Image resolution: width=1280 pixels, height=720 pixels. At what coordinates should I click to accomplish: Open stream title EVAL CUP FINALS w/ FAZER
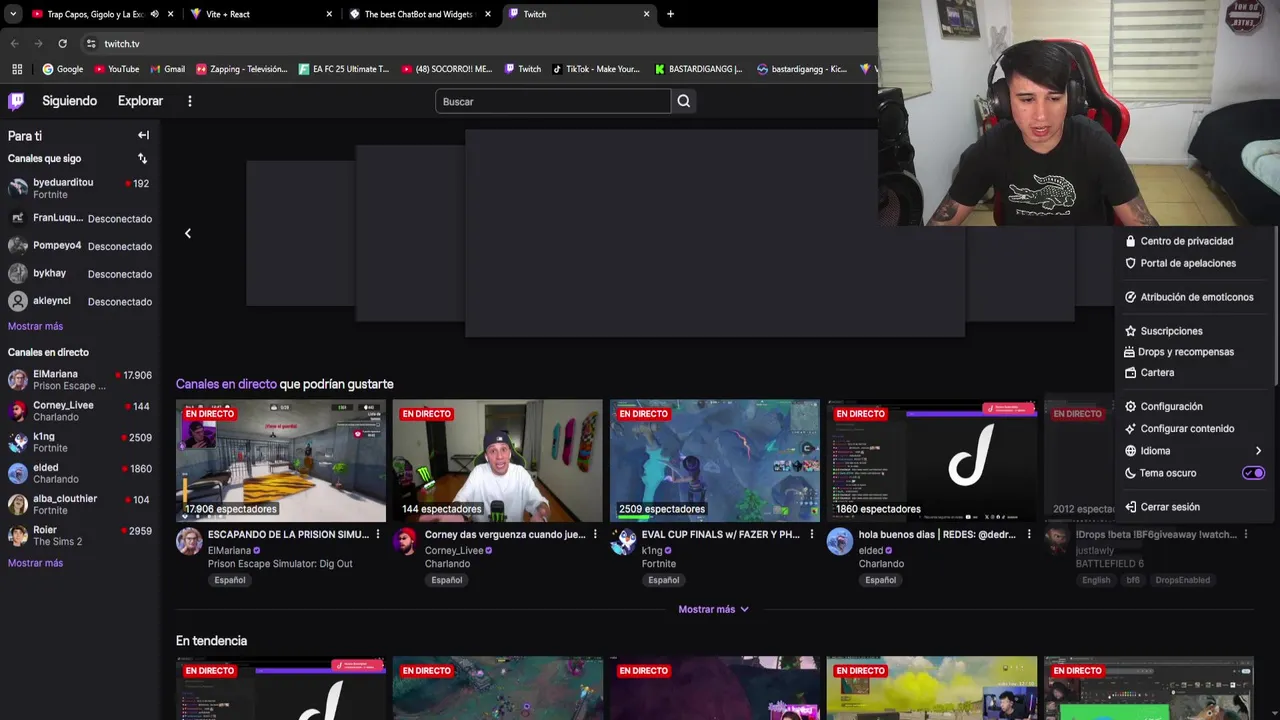pyautogui.click(x=721, y=535)
